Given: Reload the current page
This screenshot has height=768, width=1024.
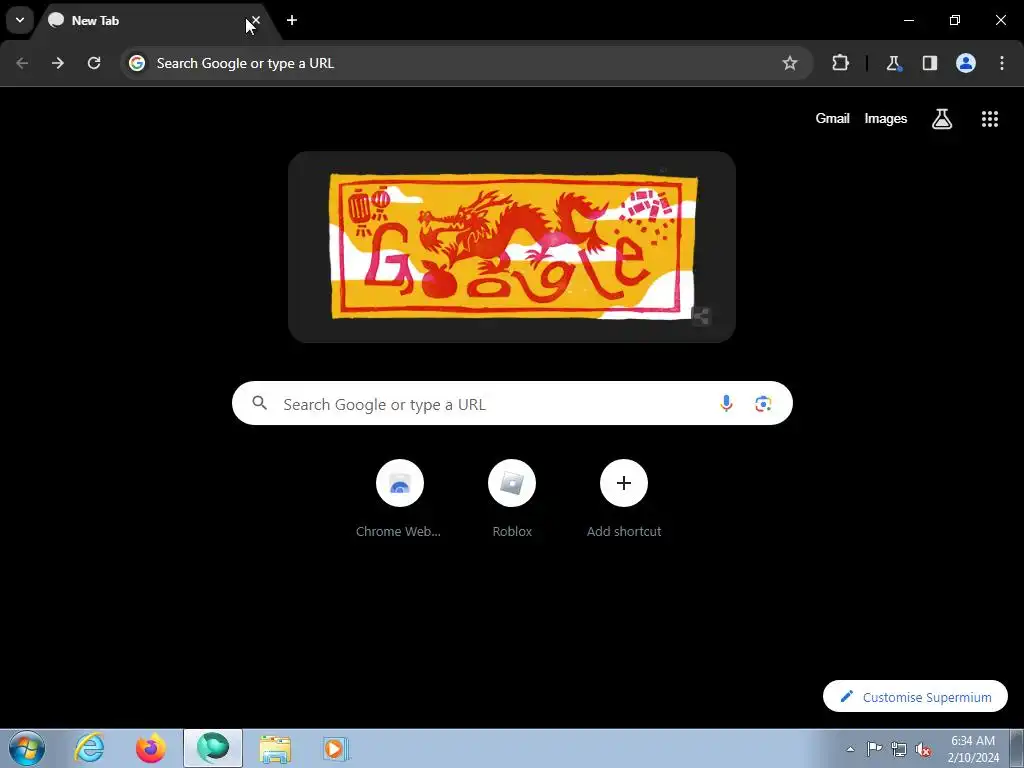Looking at the screenshot, I should 94,63.
